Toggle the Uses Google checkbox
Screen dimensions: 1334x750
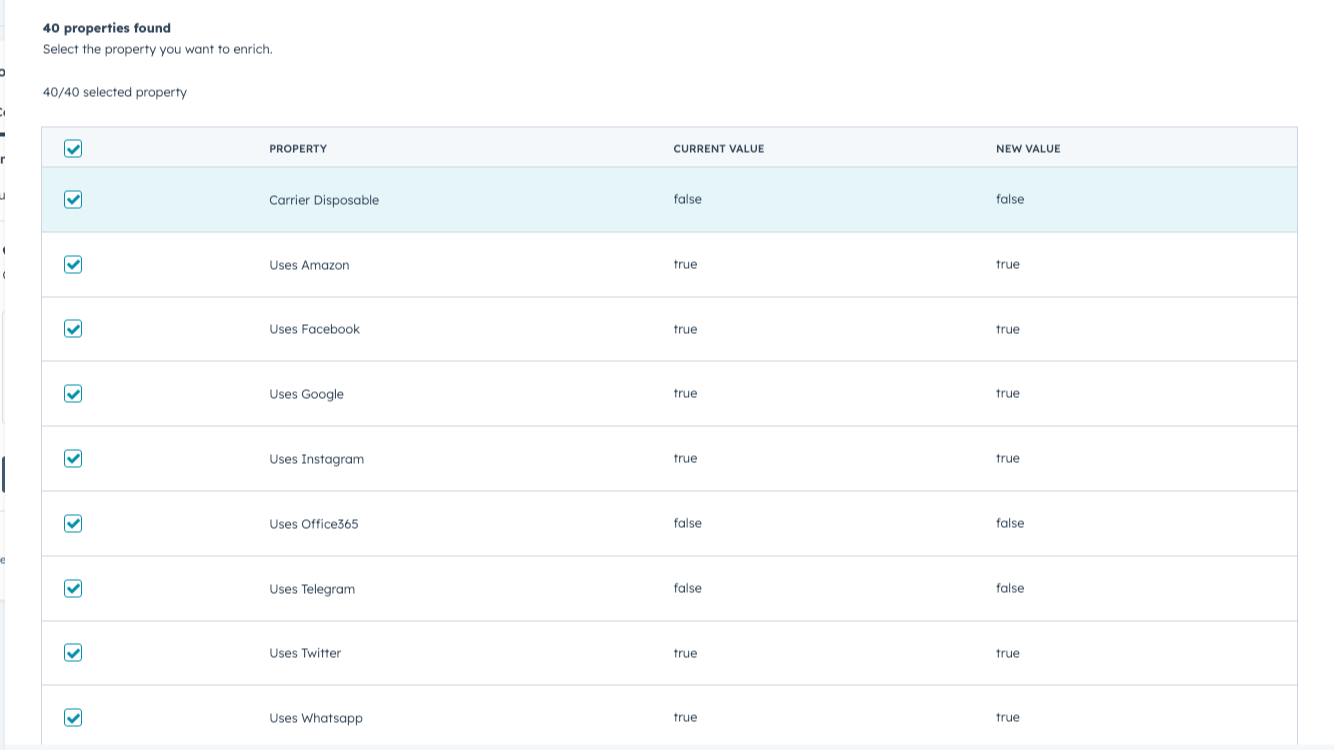73,394
